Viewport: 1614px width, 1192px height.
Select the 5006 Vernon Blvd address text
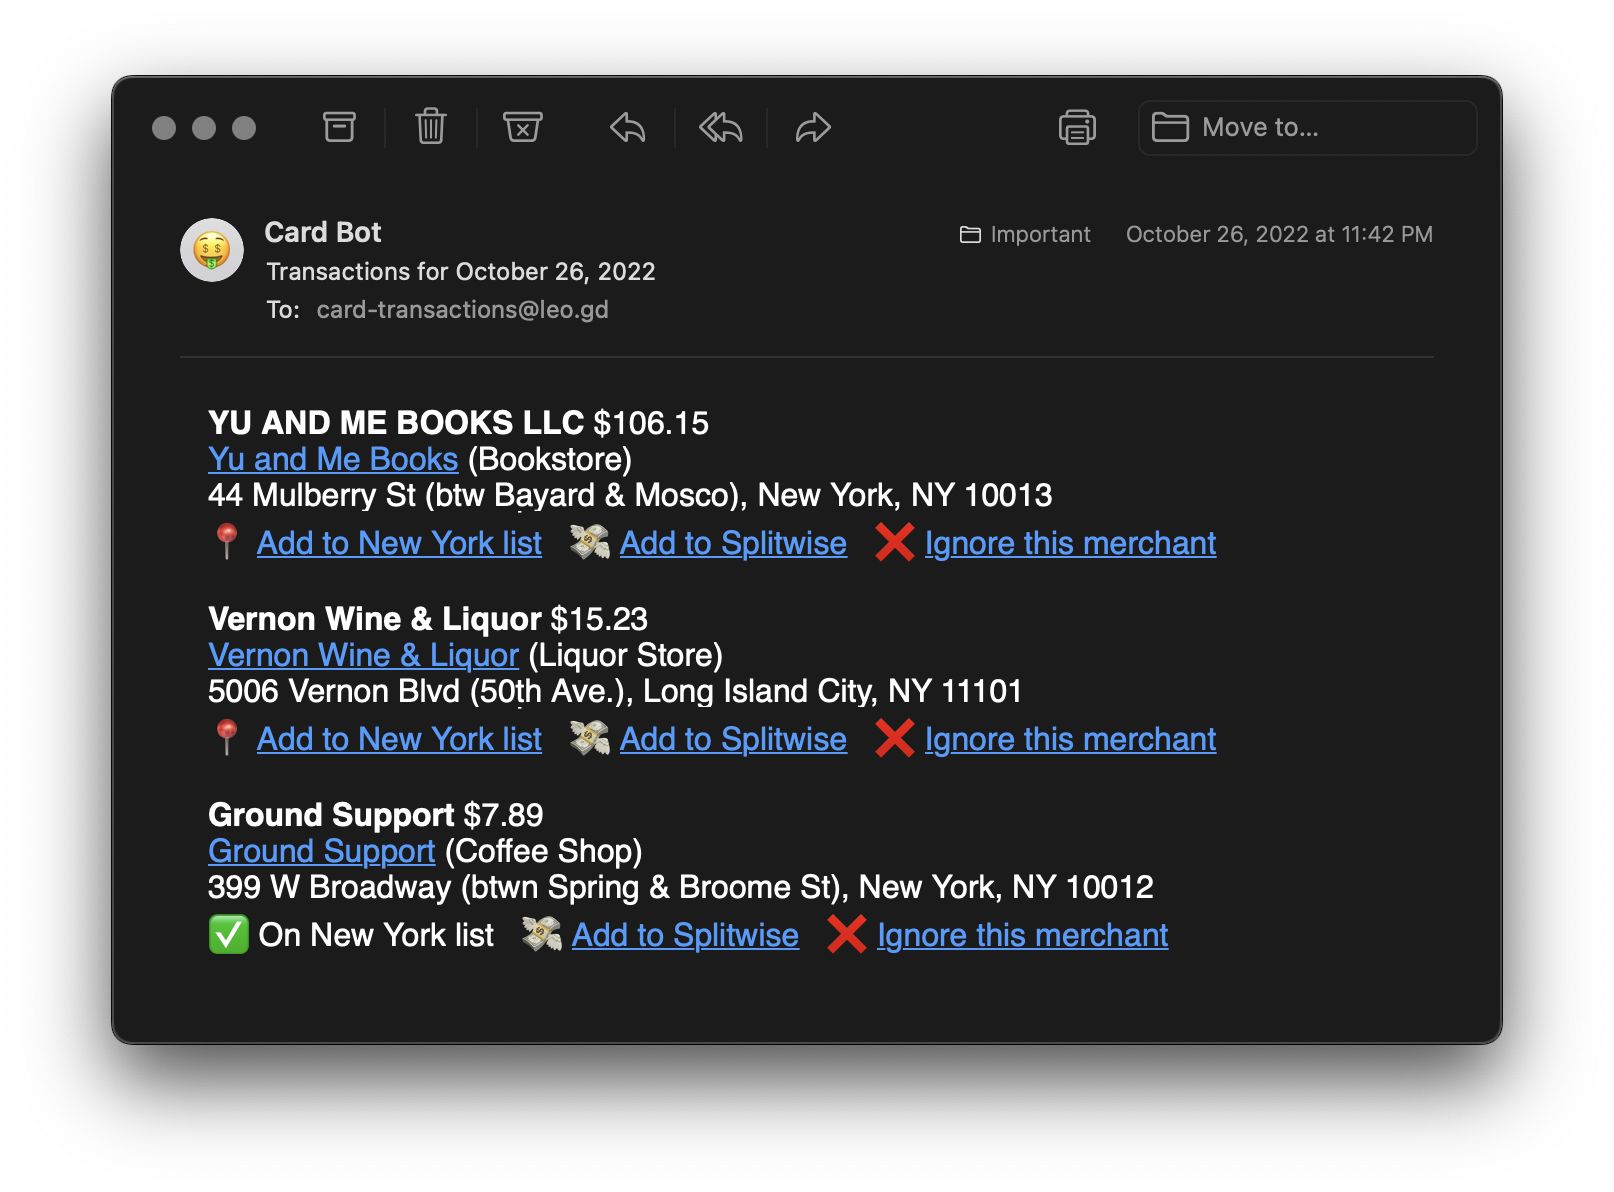coord(615,691)
